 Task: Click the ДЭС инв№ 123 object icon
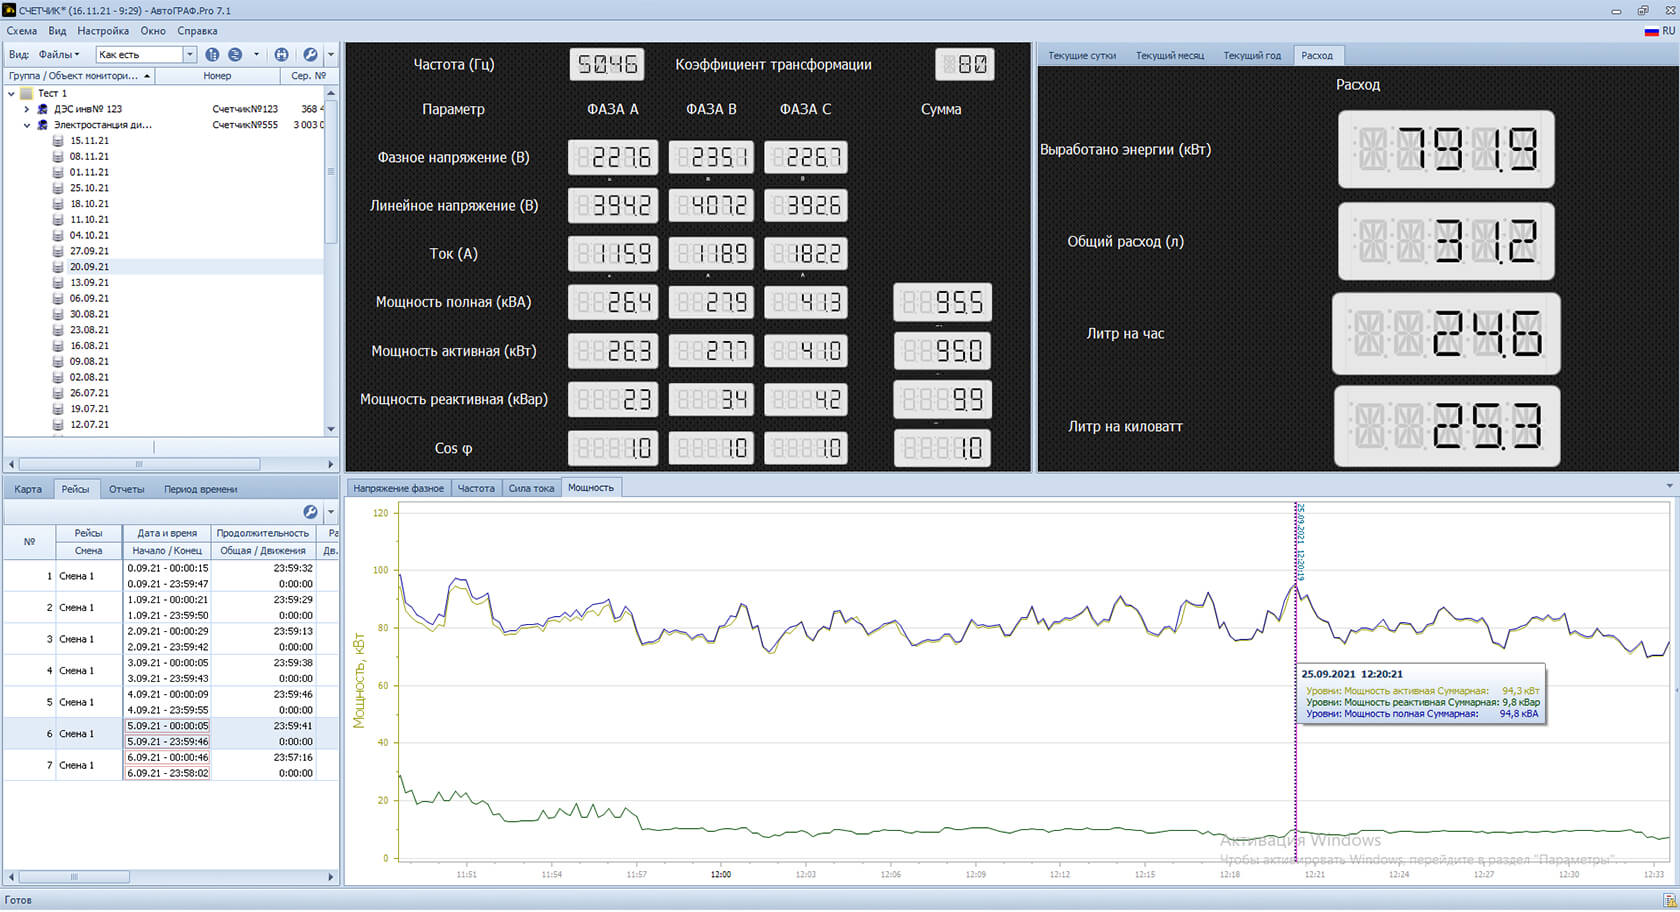click(x=42, y=109)
